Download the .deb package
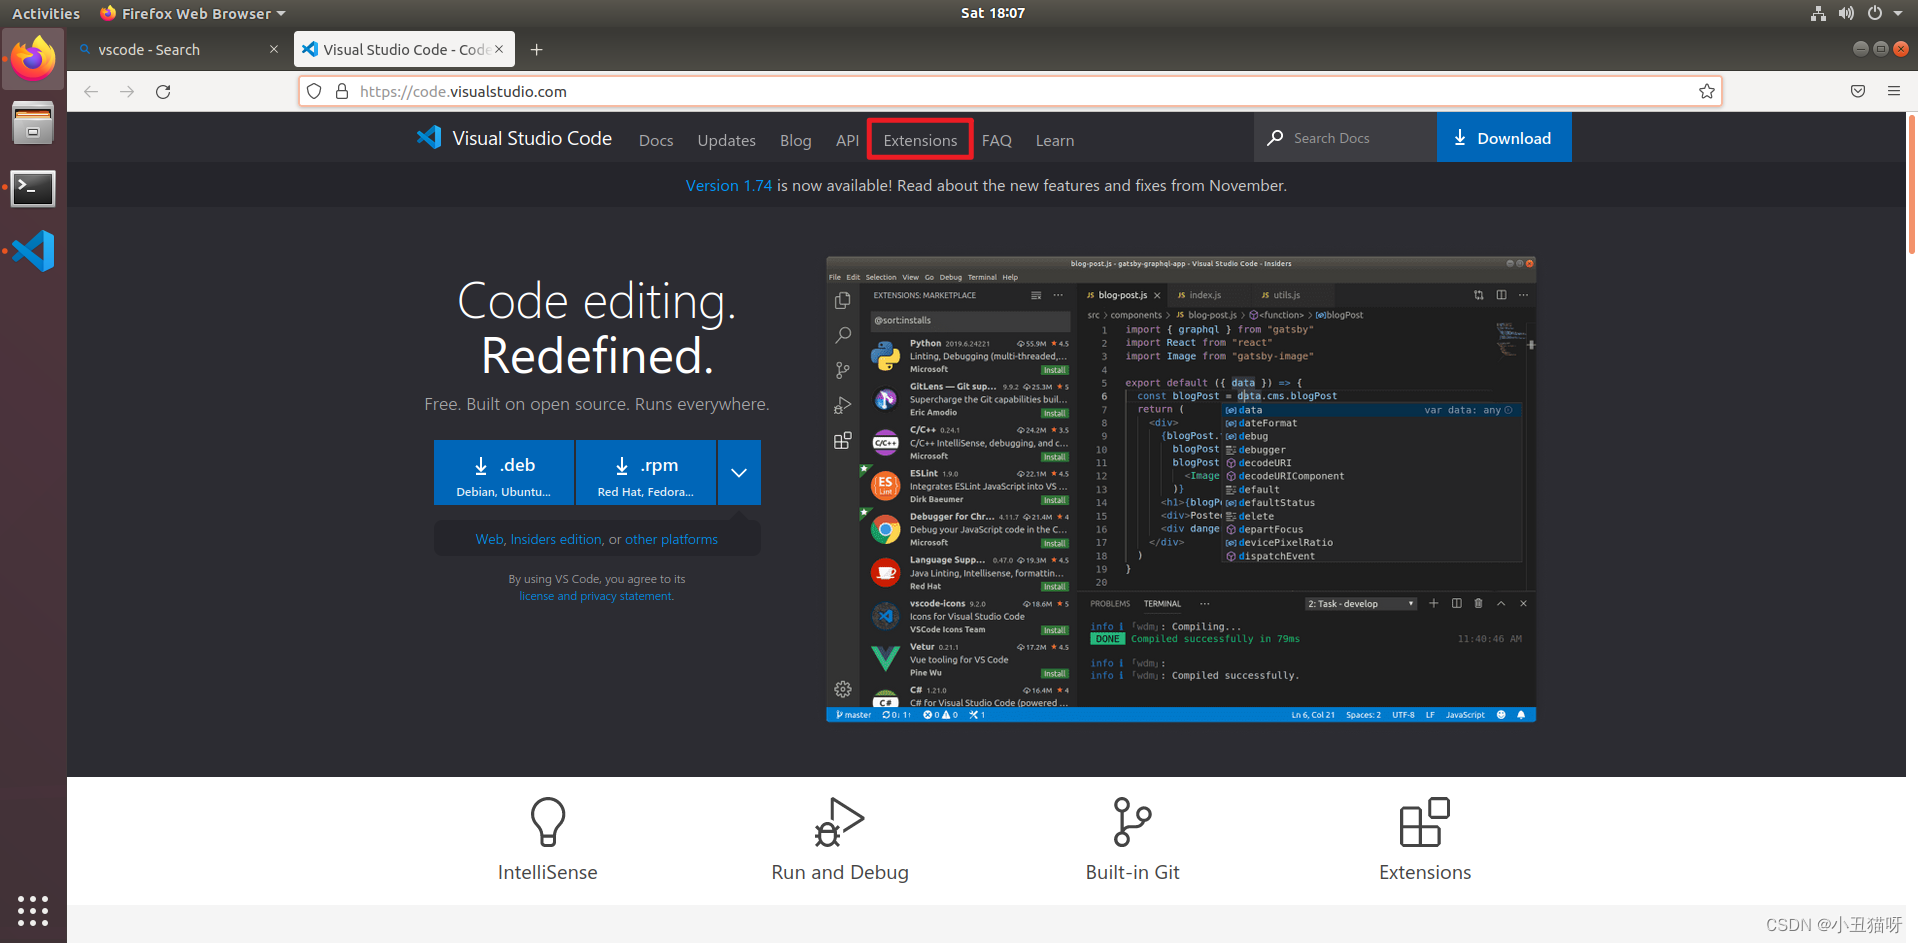The height and width of the screenshot is (943, 1918). coord(504,473)
